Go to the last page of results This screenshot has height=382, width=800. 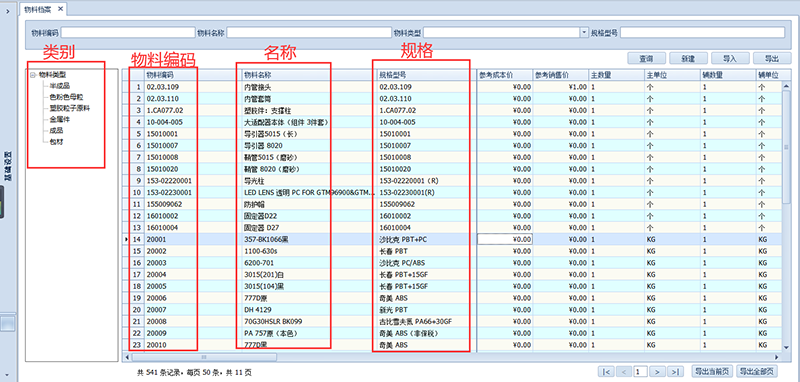pyautogui.click(x=676, y=371)
